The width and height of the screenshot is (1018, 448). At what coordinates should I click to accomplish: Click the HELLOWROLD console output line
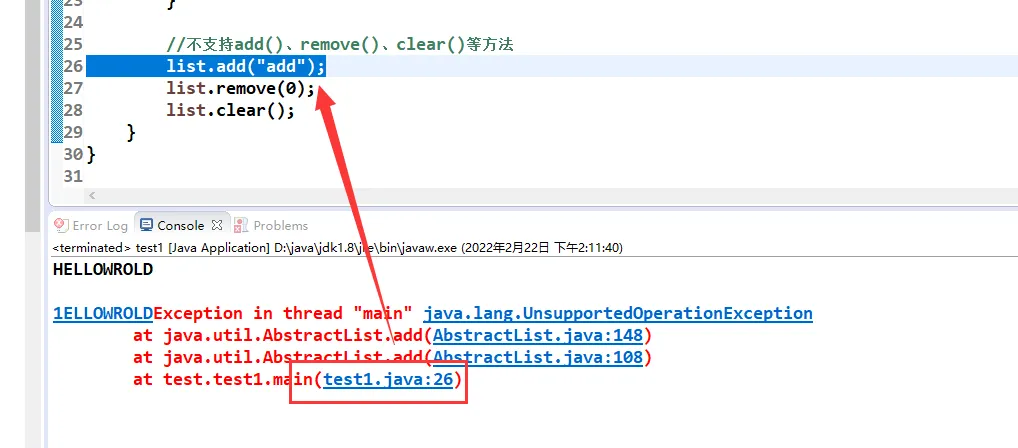pos(103,269)
